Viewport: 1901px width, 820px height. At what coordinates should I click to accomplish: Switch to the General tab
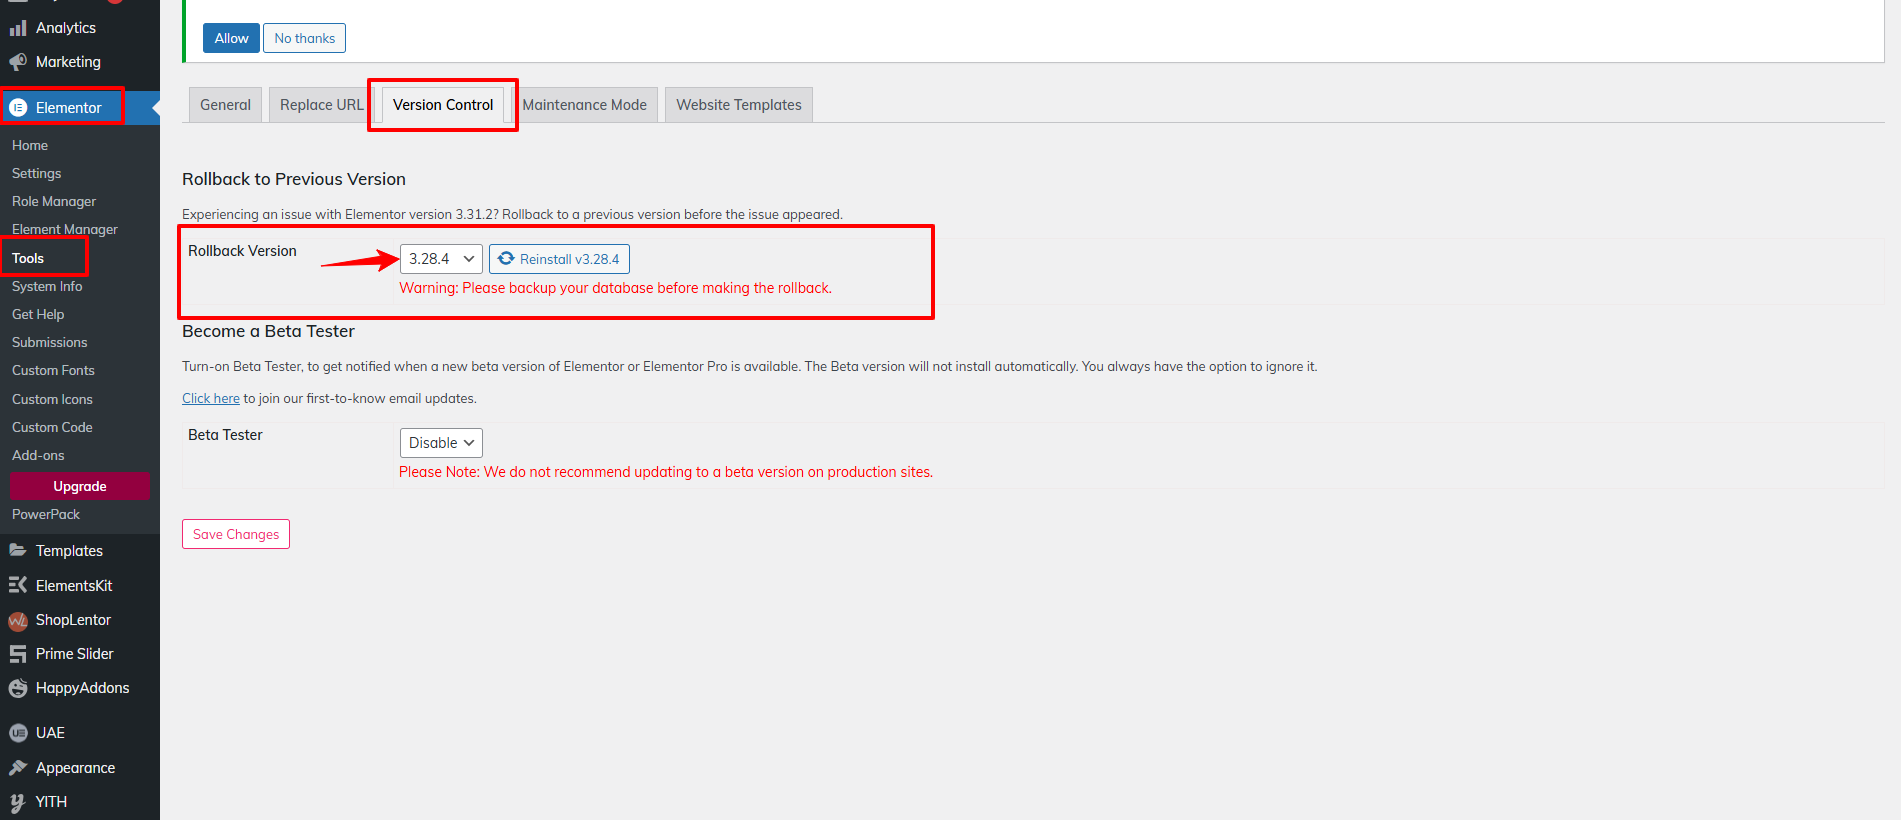click(x=225, y=105)
